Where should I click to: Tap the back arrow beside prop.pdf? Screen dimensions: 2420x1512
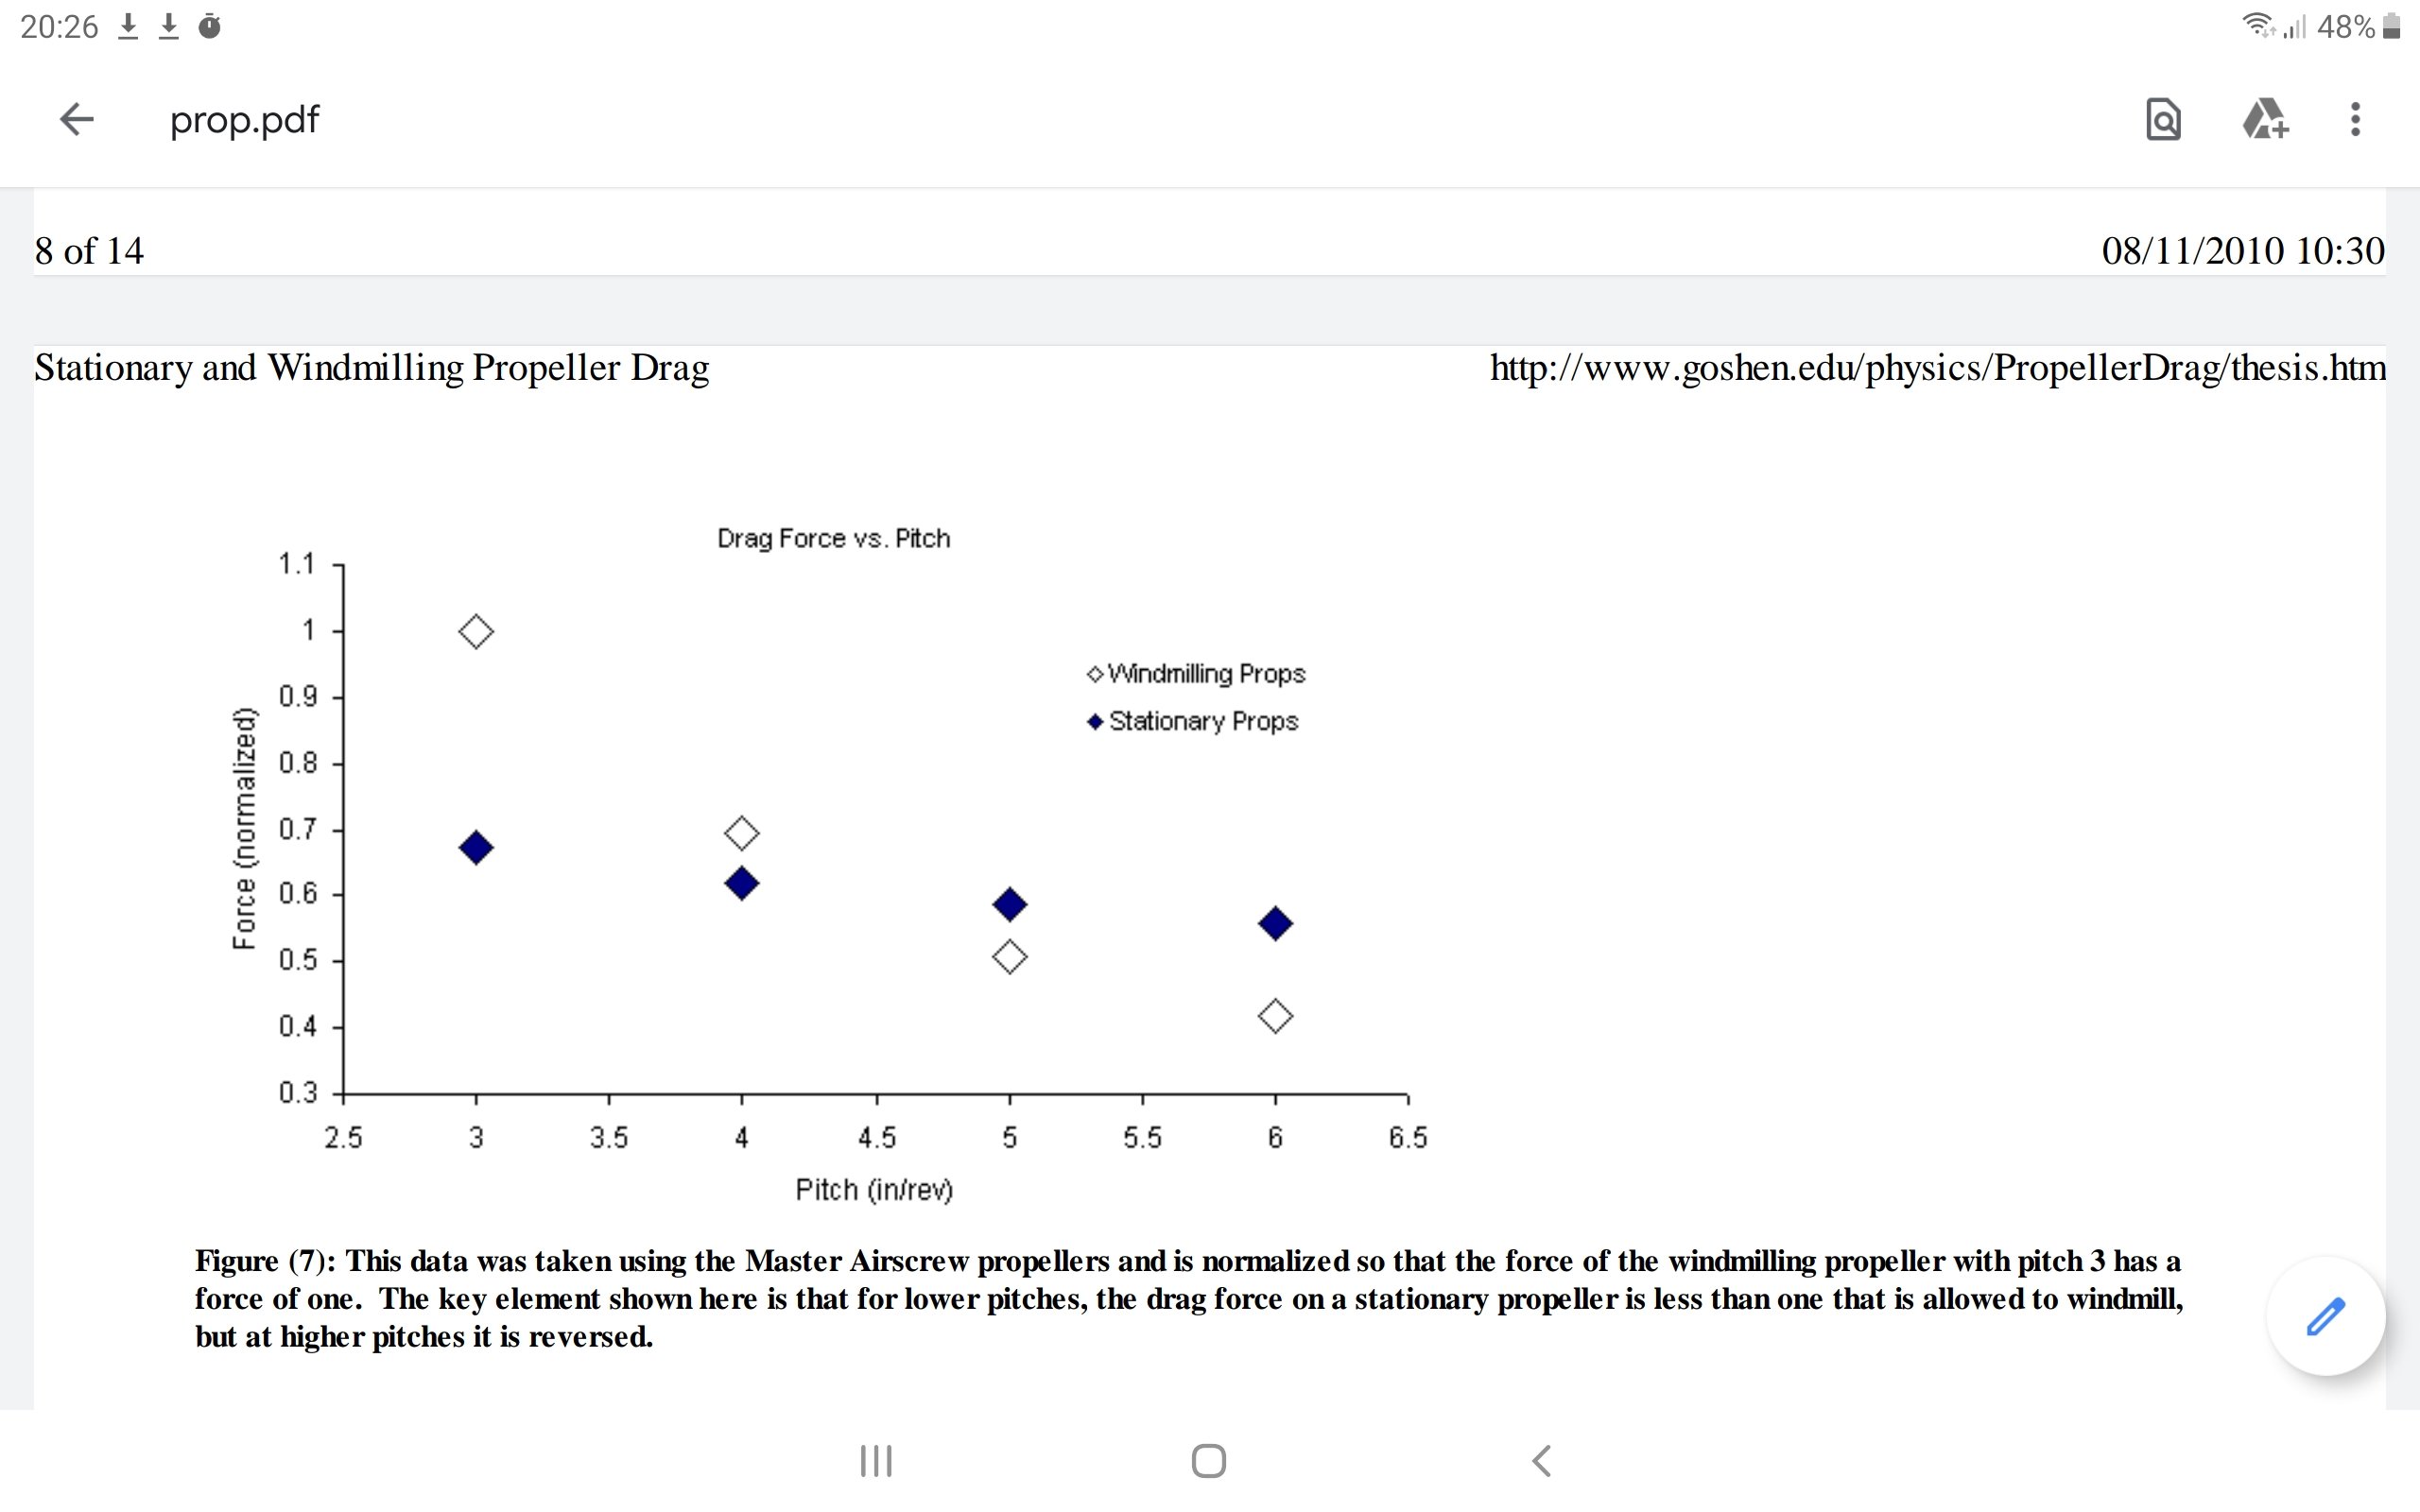tap(77, 120)
